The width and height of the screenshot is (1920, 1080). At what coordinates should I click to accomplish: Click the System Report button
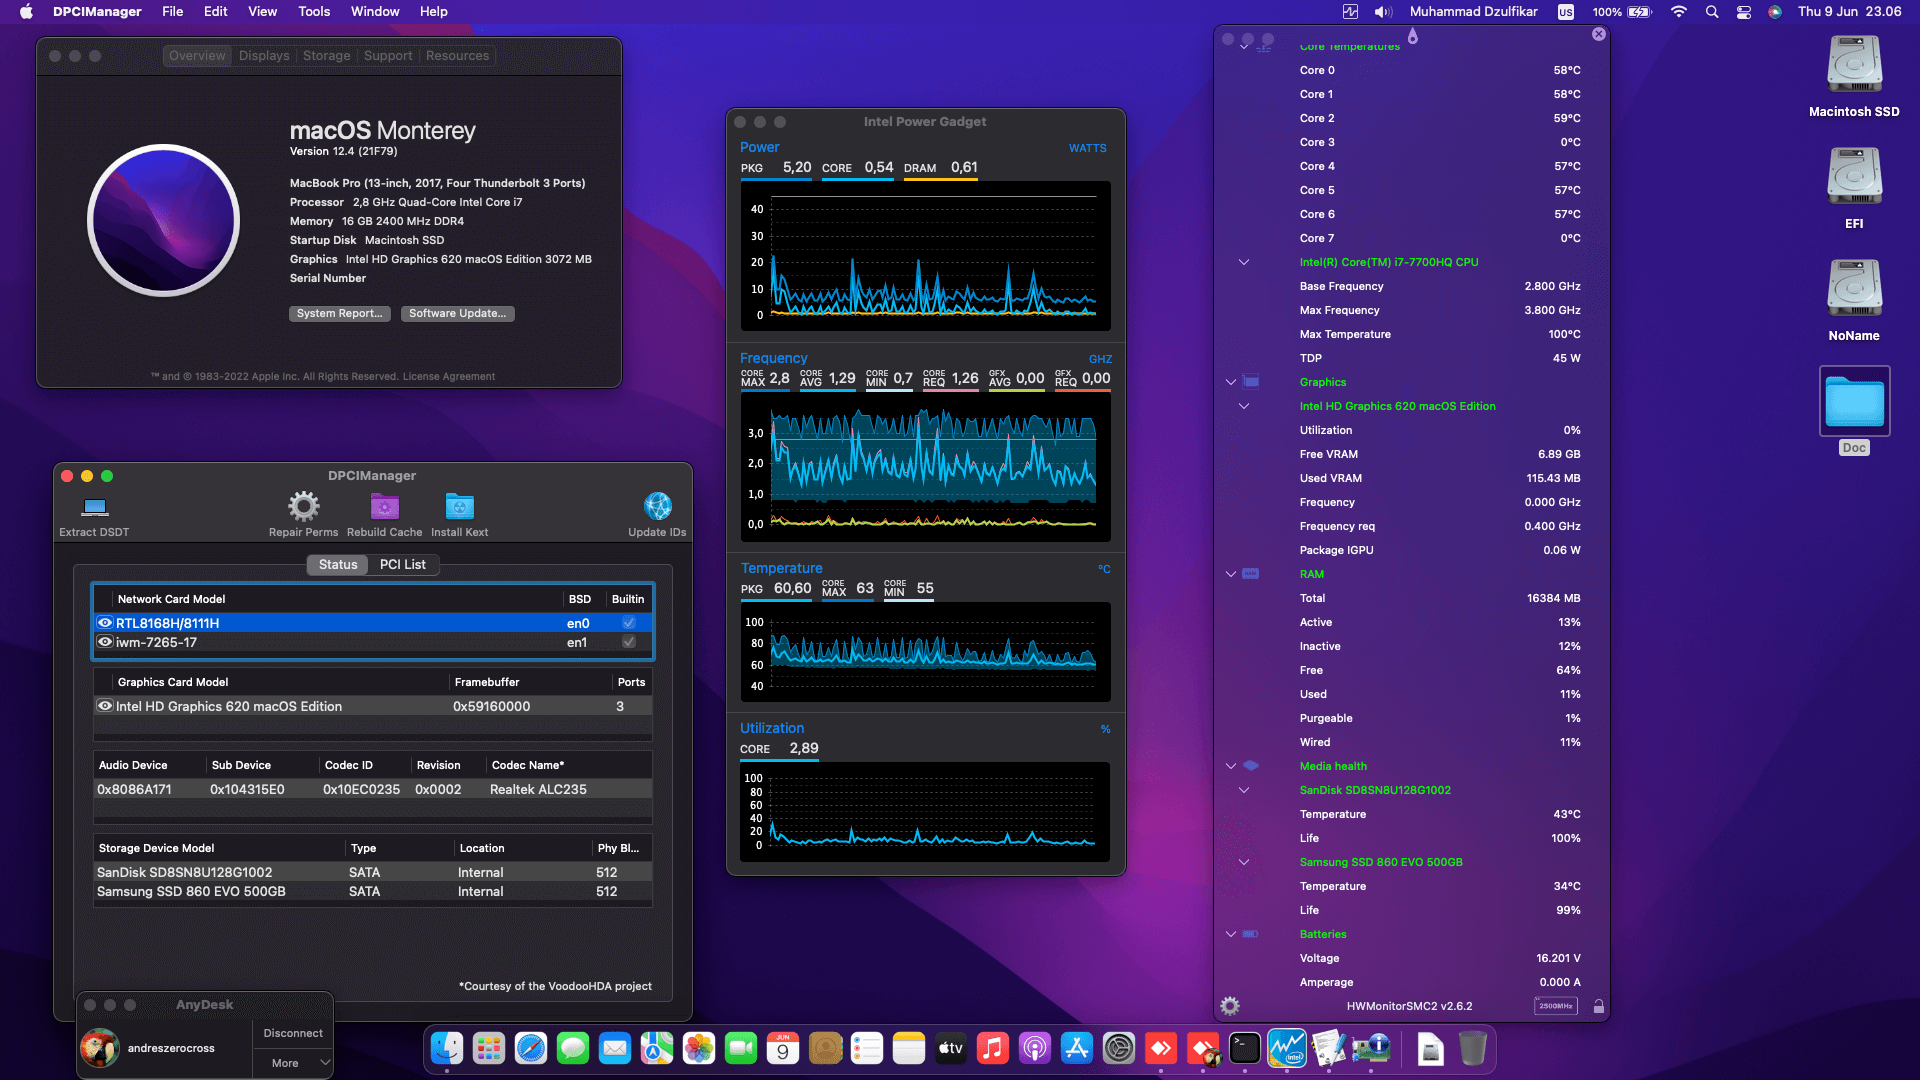pos(339,313)
